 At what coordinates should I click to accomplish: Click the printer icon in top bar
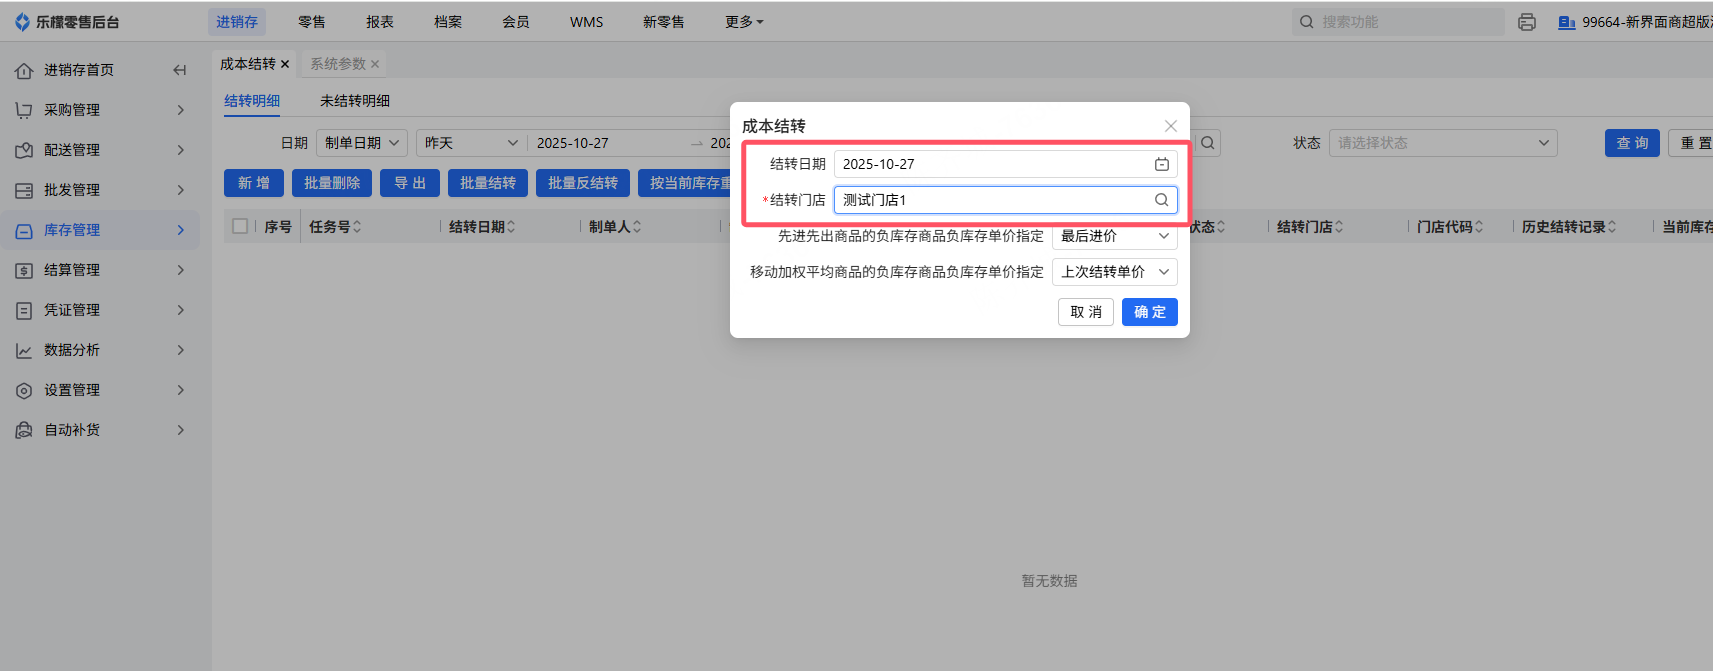click(1526, 22)
